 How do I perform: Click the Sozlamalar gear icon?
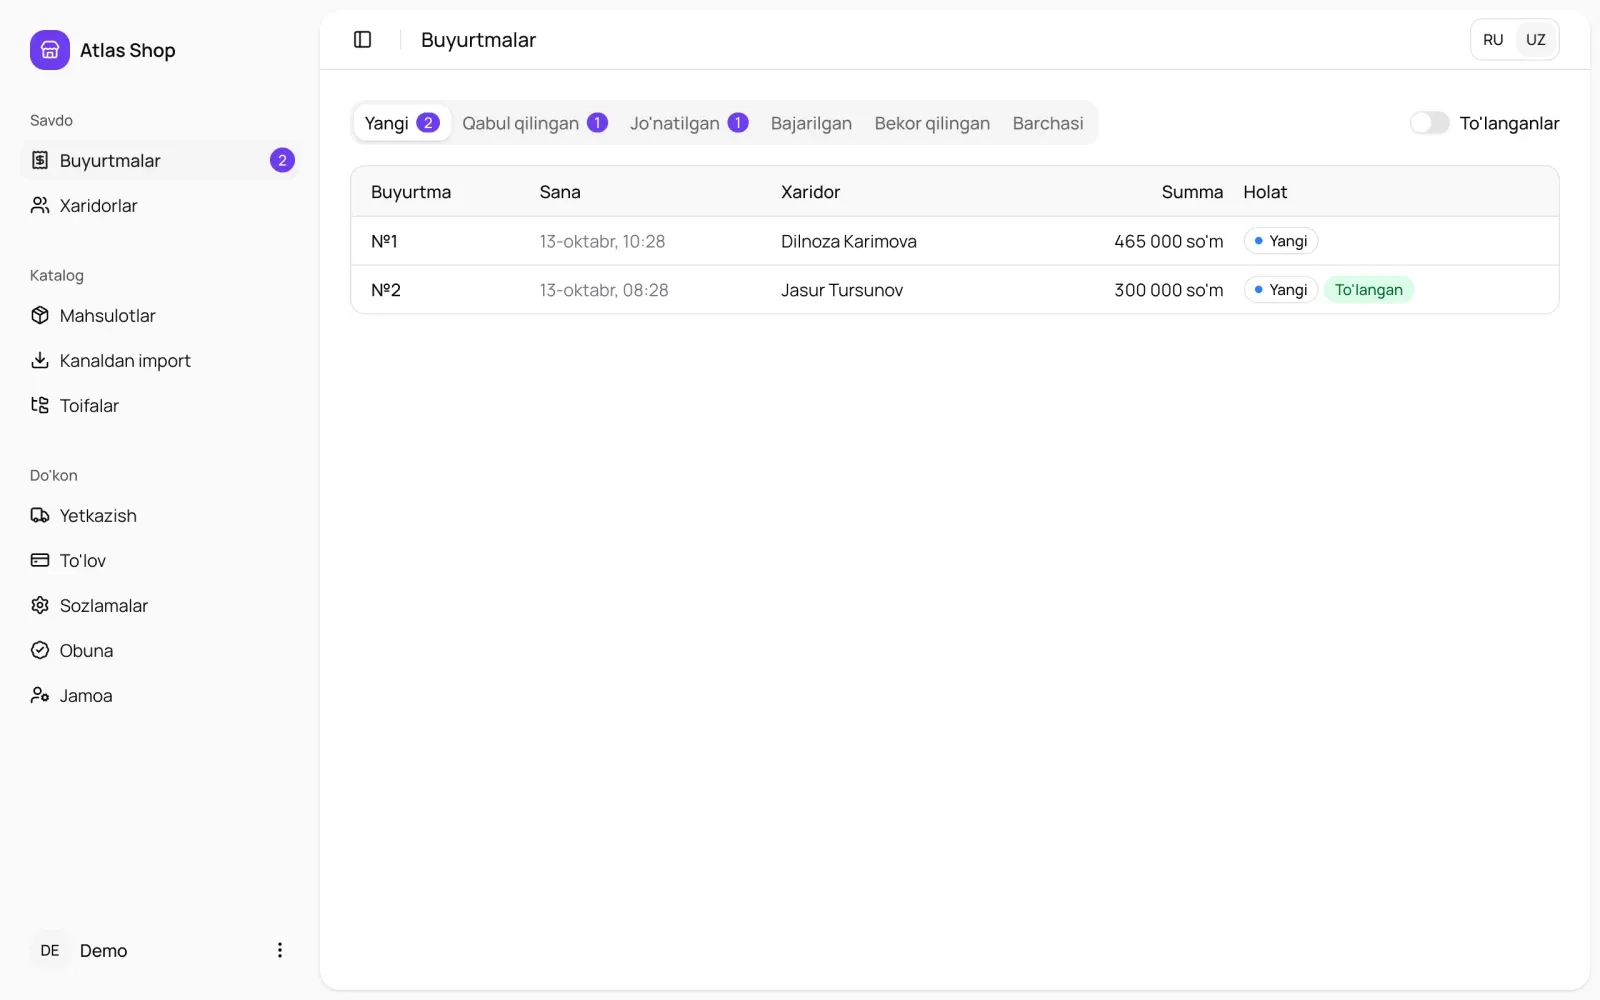tap(40, 605)
